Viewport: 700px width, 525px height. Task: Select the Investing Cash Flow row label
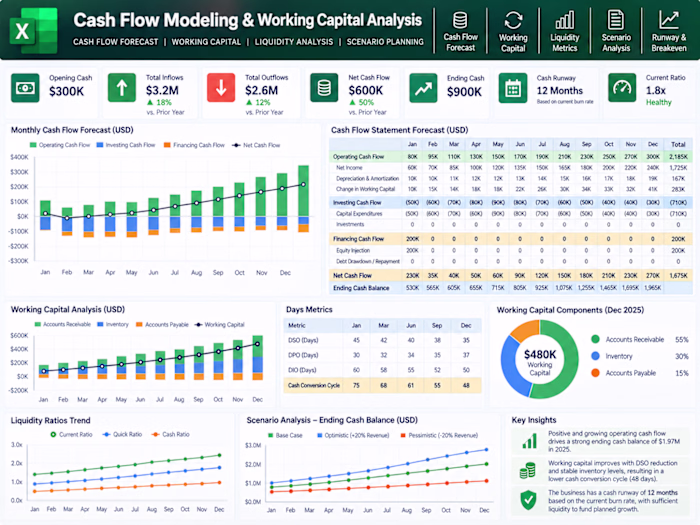point(357,203)
